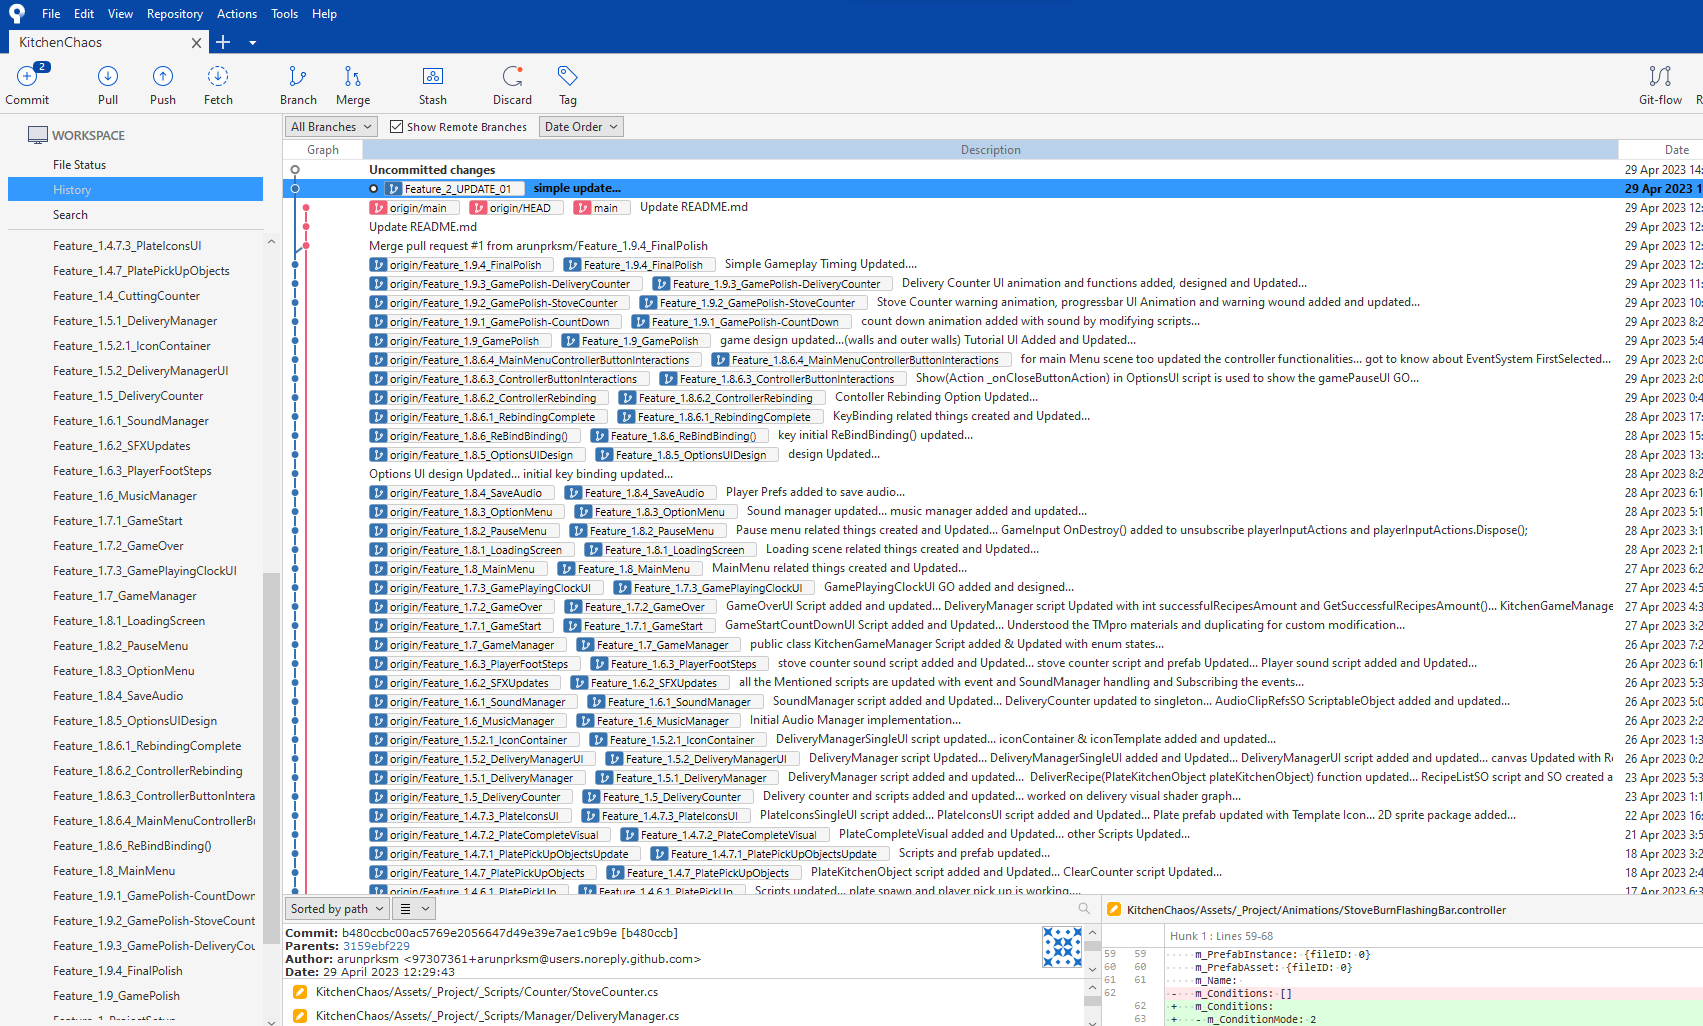Image resolution: width=1703 pixels, height=1026 pixels.
Task: Disable the Show Remote Branches checkbox
Action: point(396,126)
